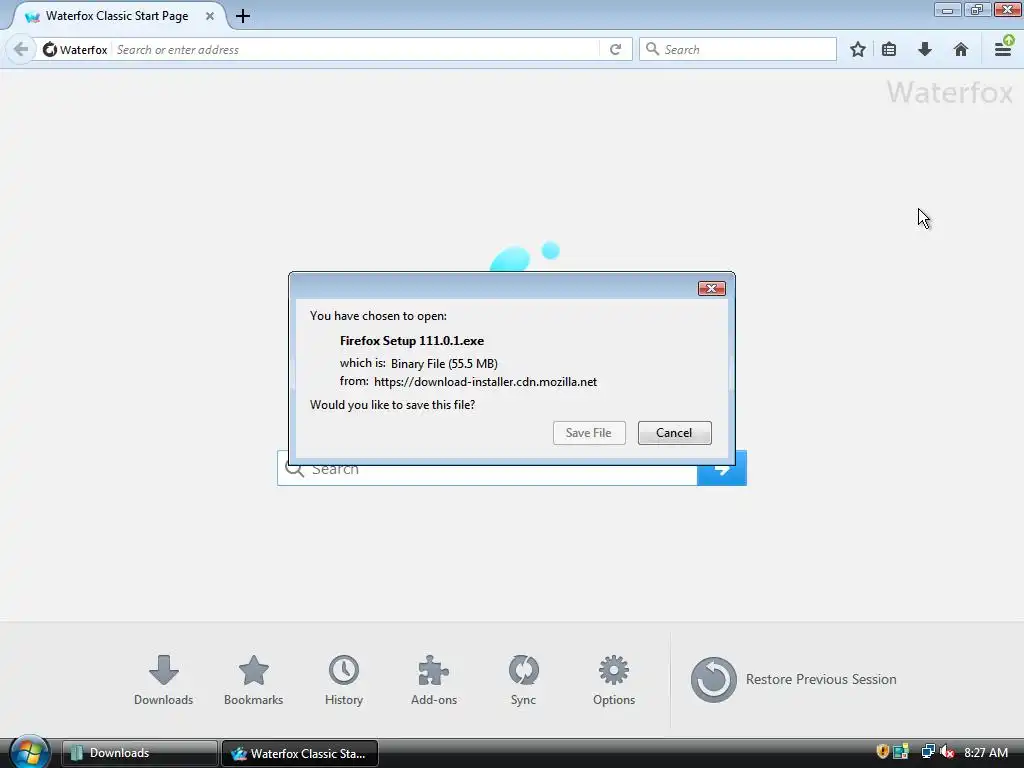Open Downloads from start page launcher
The width and height of the screenshot is (1024, 768).
point(163,680)
